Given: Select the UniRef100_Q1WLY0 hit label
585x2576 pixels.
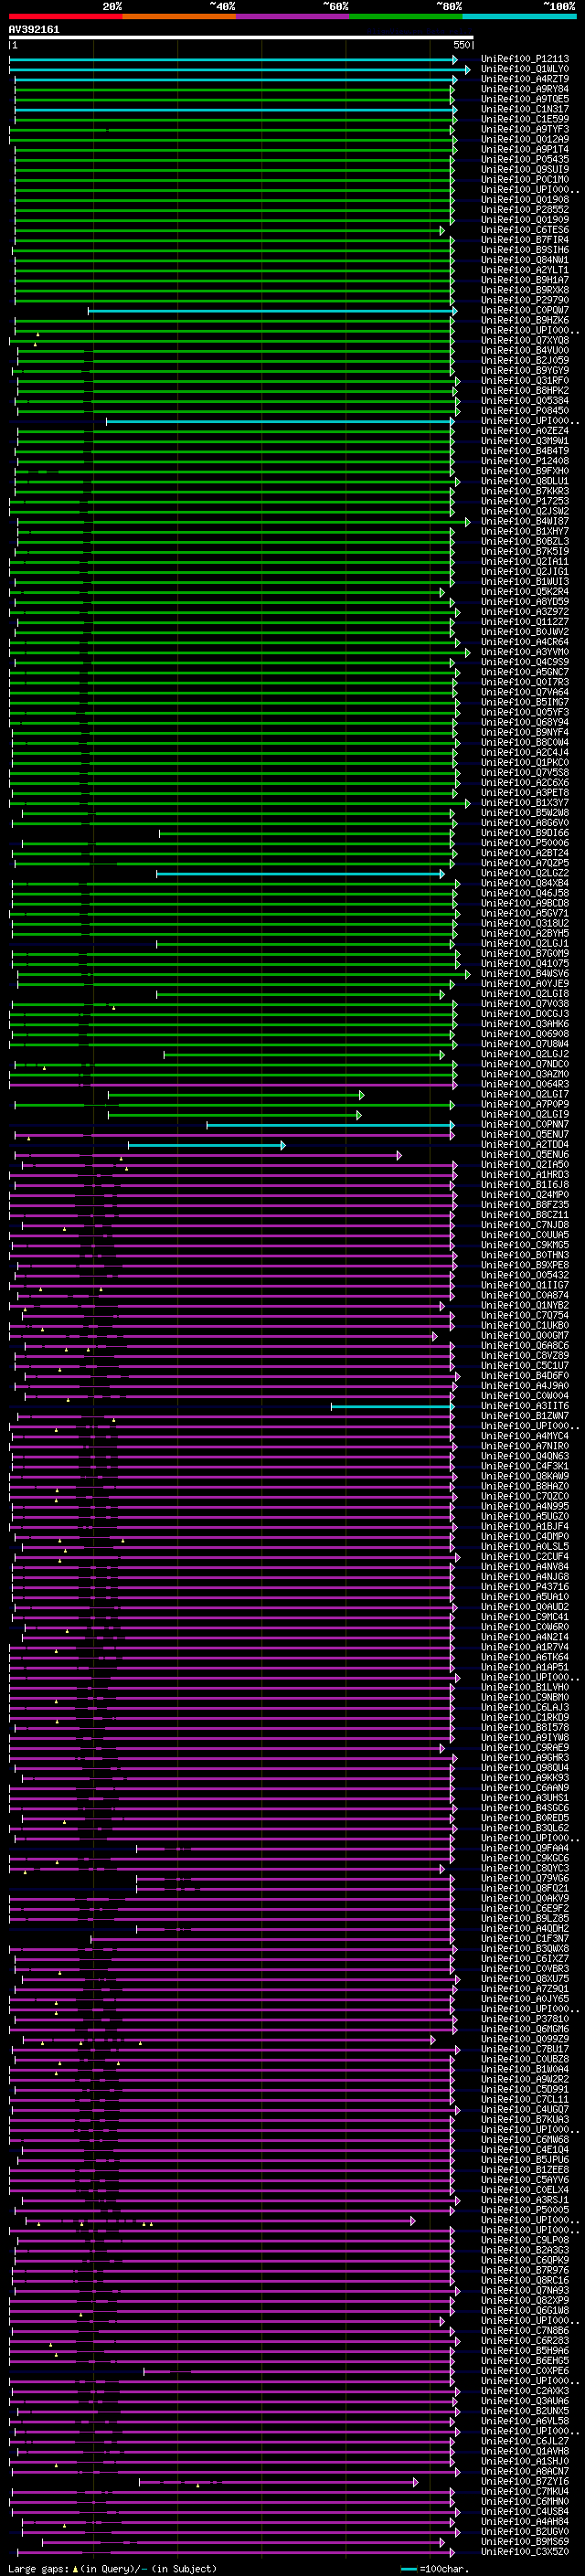Looking at the screenshot, I should [524, 70].
